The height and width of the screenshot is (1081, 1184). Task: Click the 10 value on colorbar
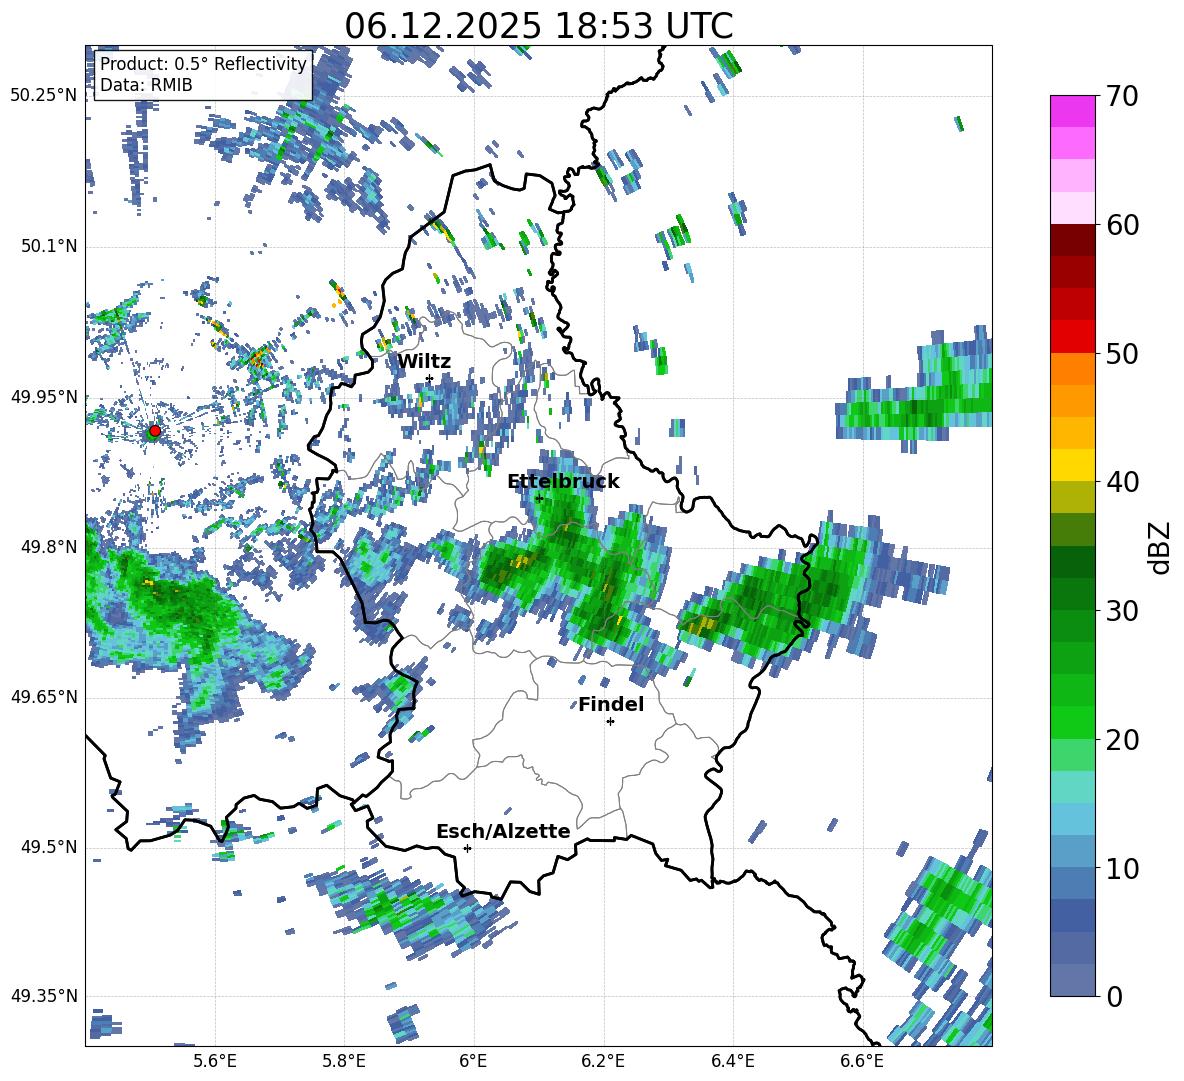pyautogui.click(x=1122, y=868)
